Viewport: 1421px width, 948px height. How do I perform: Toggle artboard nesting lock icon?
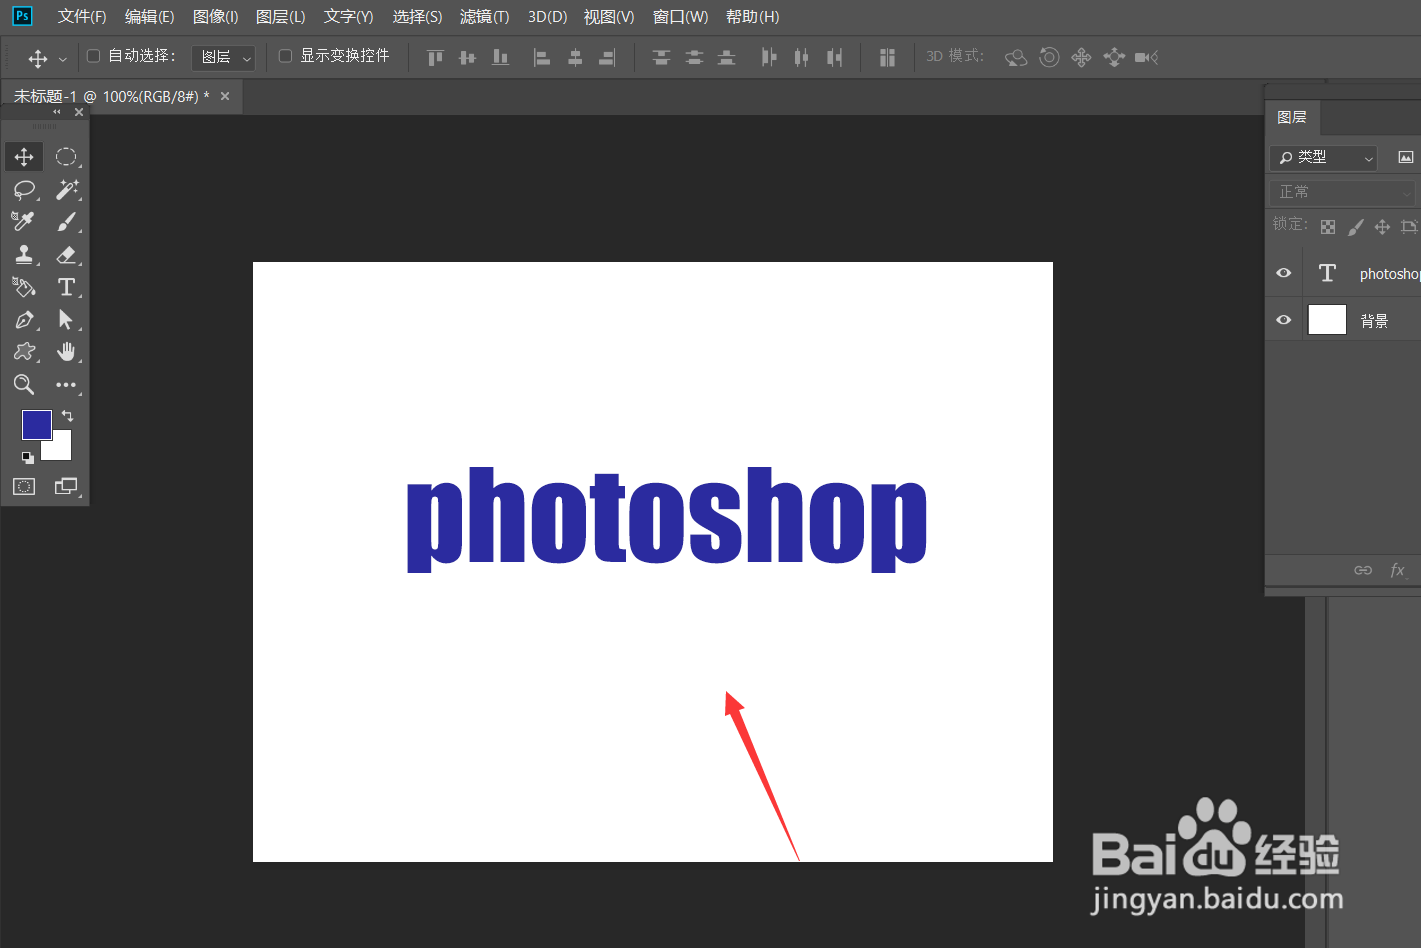[x=1409, y=227]
